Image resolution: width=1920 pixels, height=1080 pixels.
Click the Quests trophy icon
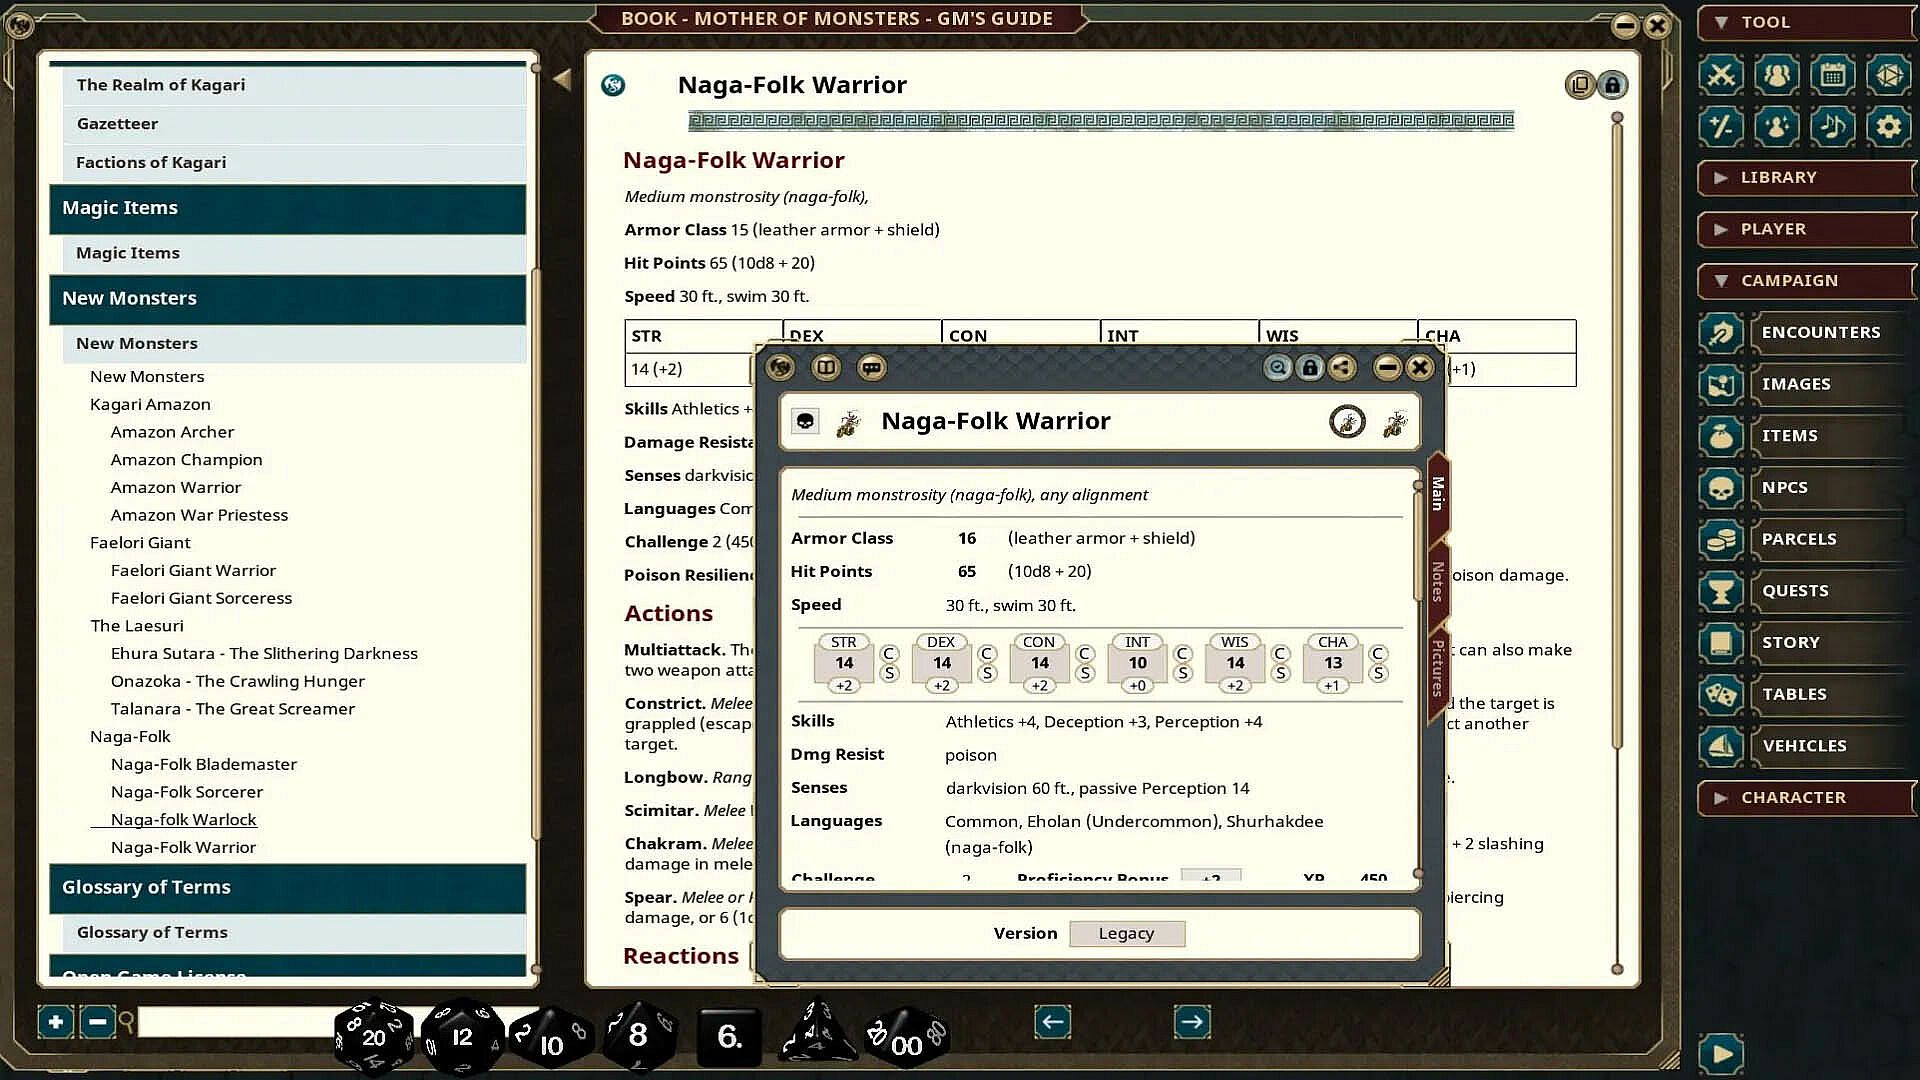(x=1720, y=592)
